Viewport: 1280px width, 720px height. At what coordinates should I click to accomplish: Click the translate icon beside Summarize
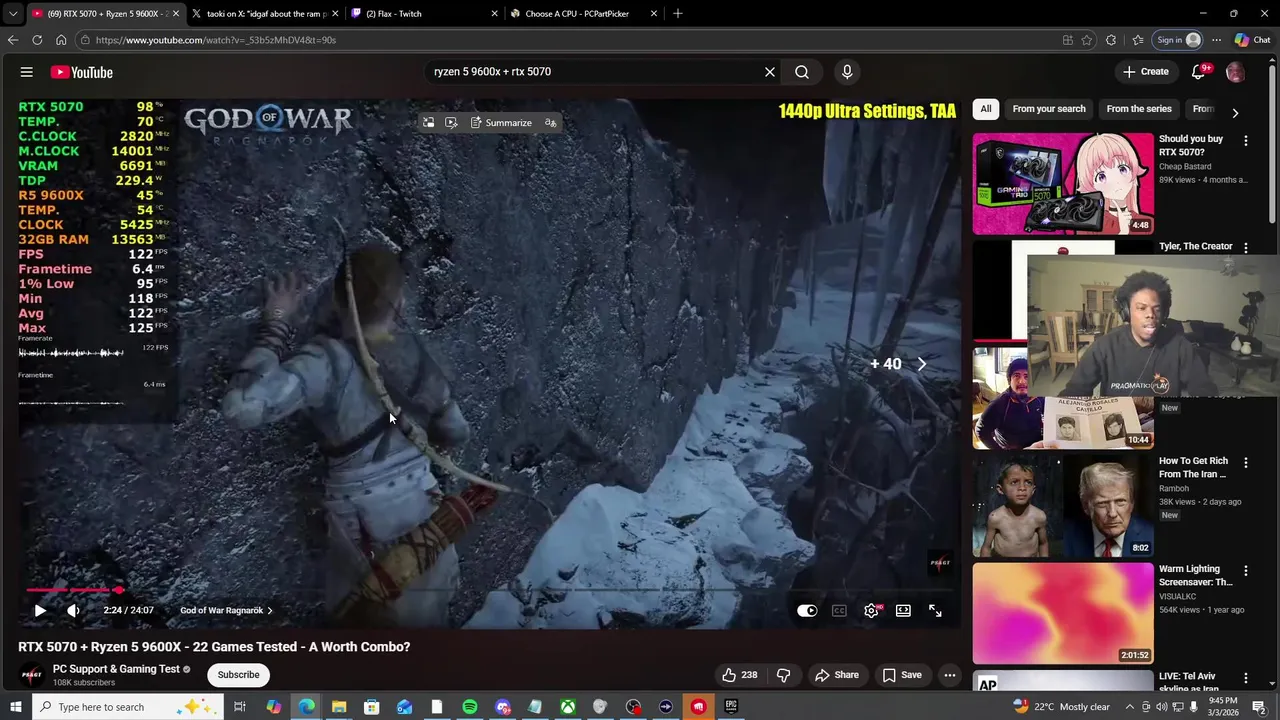[550, 123]
